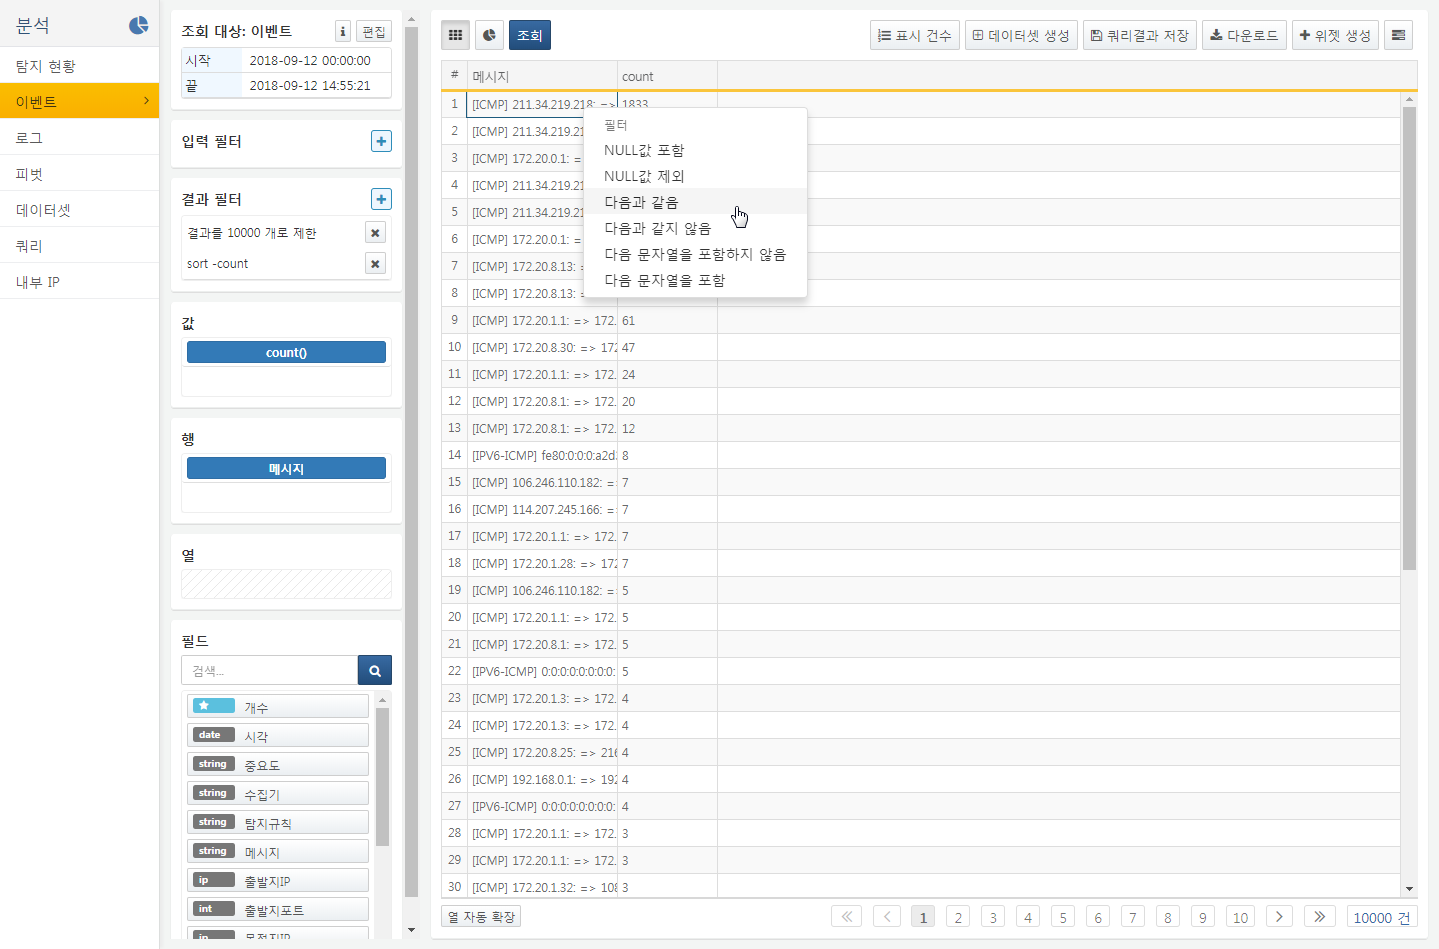
Task: Go to the previous results page
Action: tap(887, 916)
